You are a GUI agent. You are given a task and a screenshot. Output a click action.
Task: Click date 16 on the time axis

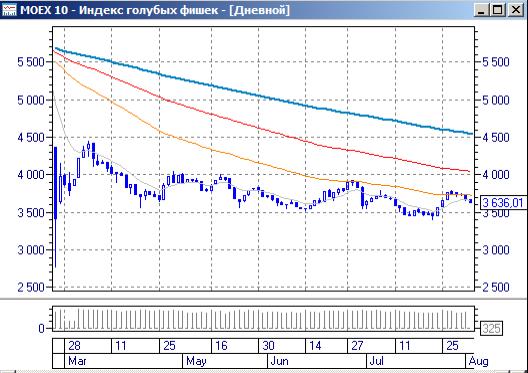point(221,346)
